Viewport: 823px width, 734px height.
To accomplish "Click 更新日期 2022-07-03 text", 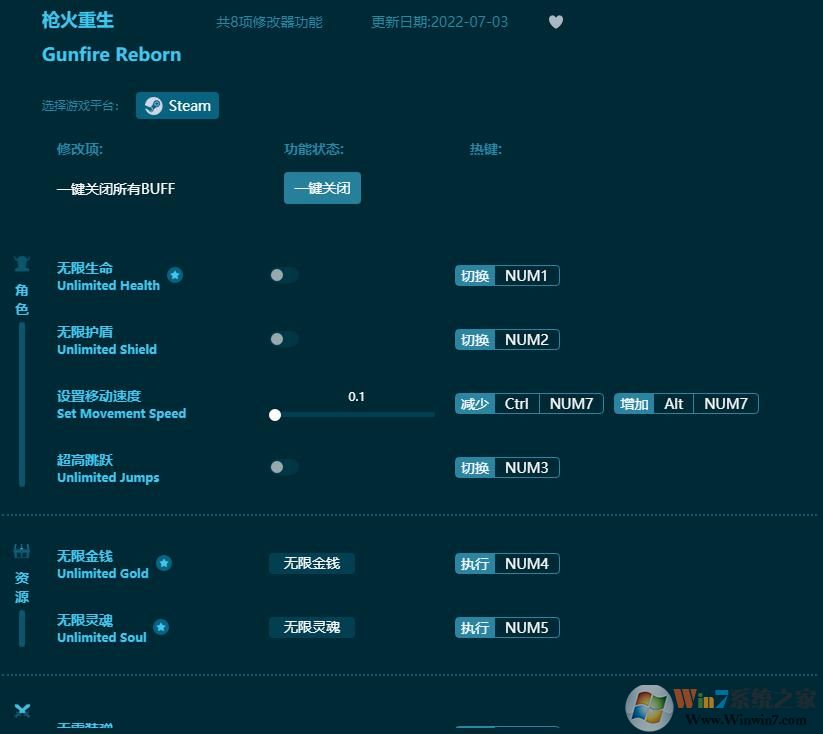I will (x=439, y=22).
